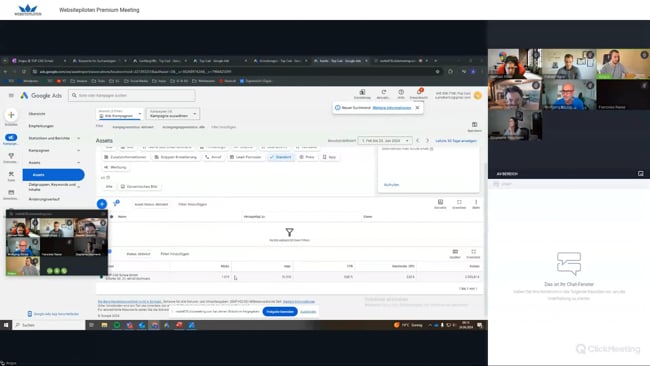The height and width of the screenshot is (366, 650).
Task: Click Windows Start button in shared screen
Action: pyautogui.click(x=6, y=325)
